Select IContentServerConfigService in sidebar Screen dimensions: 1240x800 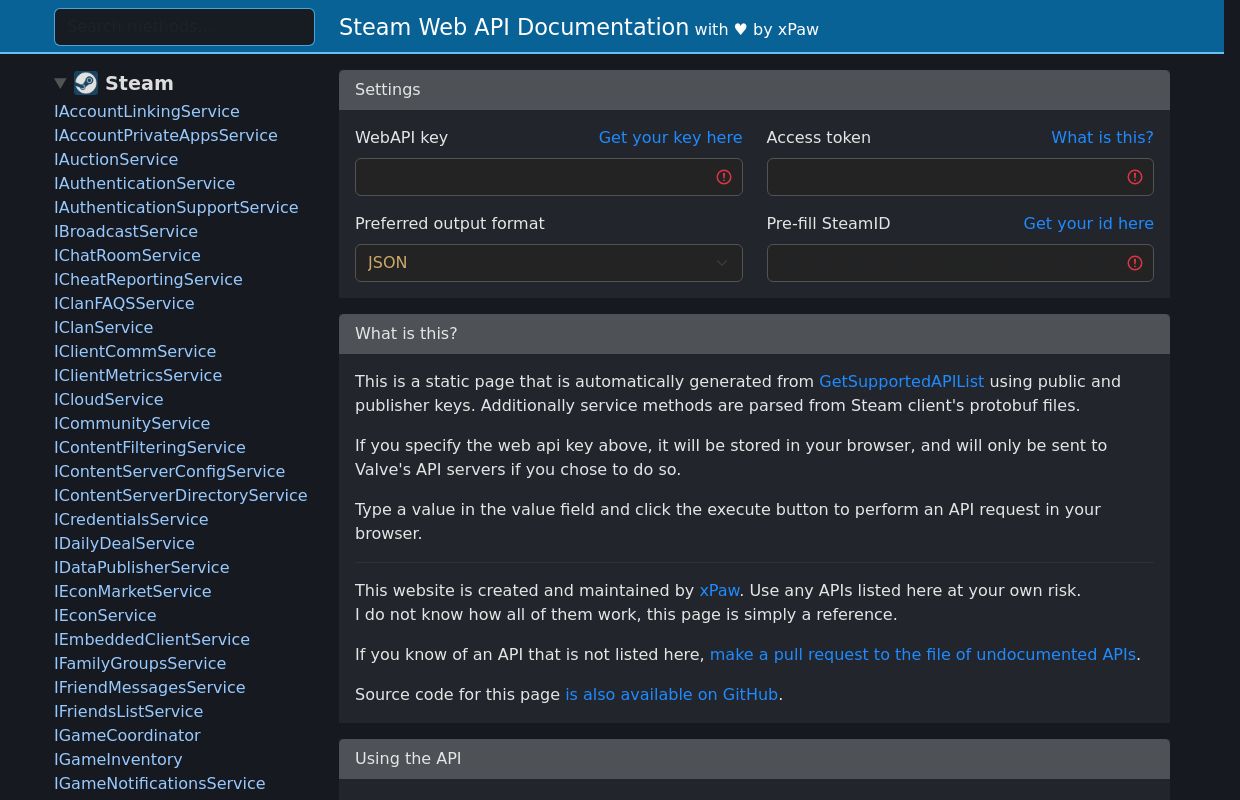point(170,471)
